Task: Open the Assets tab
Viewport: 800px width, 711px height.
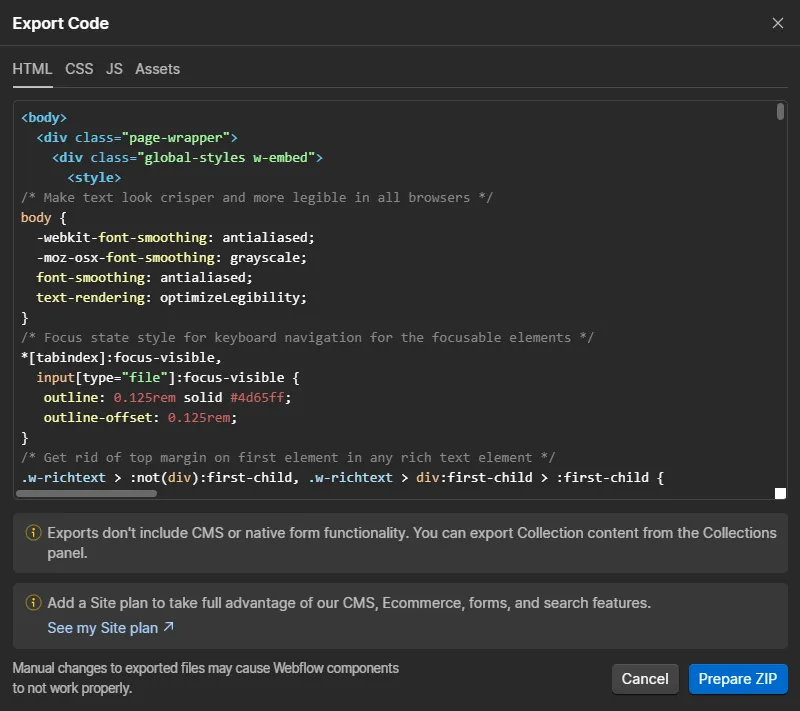Action: point(158,69)
